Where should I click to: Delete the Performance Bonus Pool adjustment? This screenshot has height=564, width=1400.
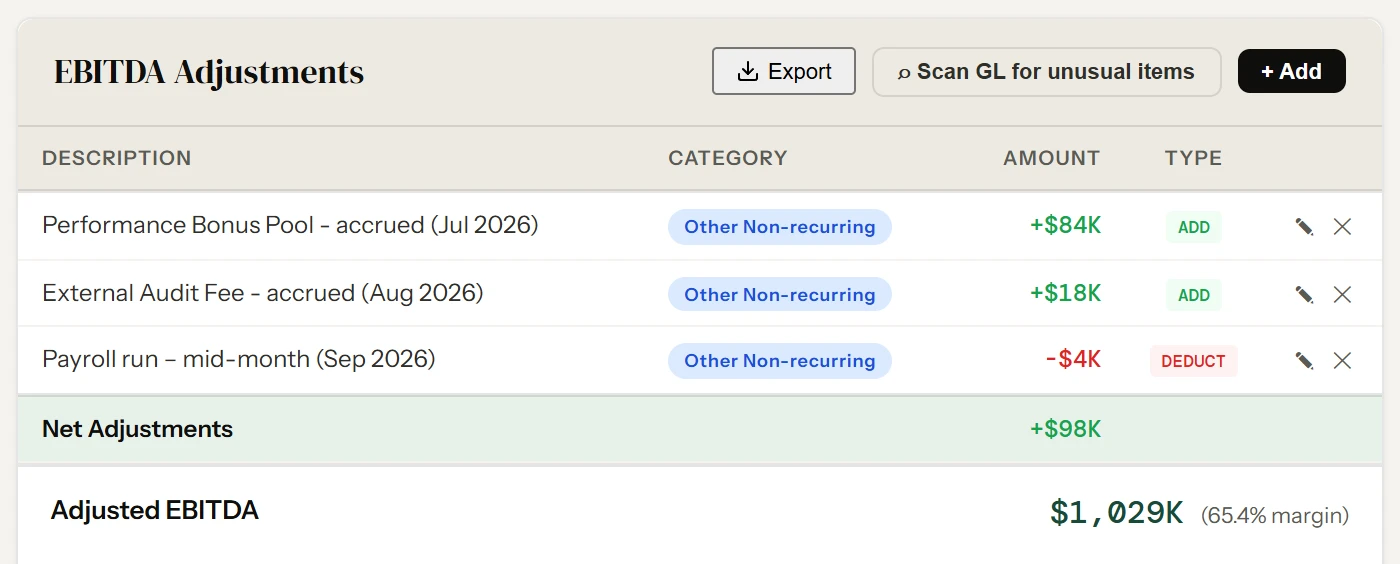pyautogui.click(x=1342, y=227)
